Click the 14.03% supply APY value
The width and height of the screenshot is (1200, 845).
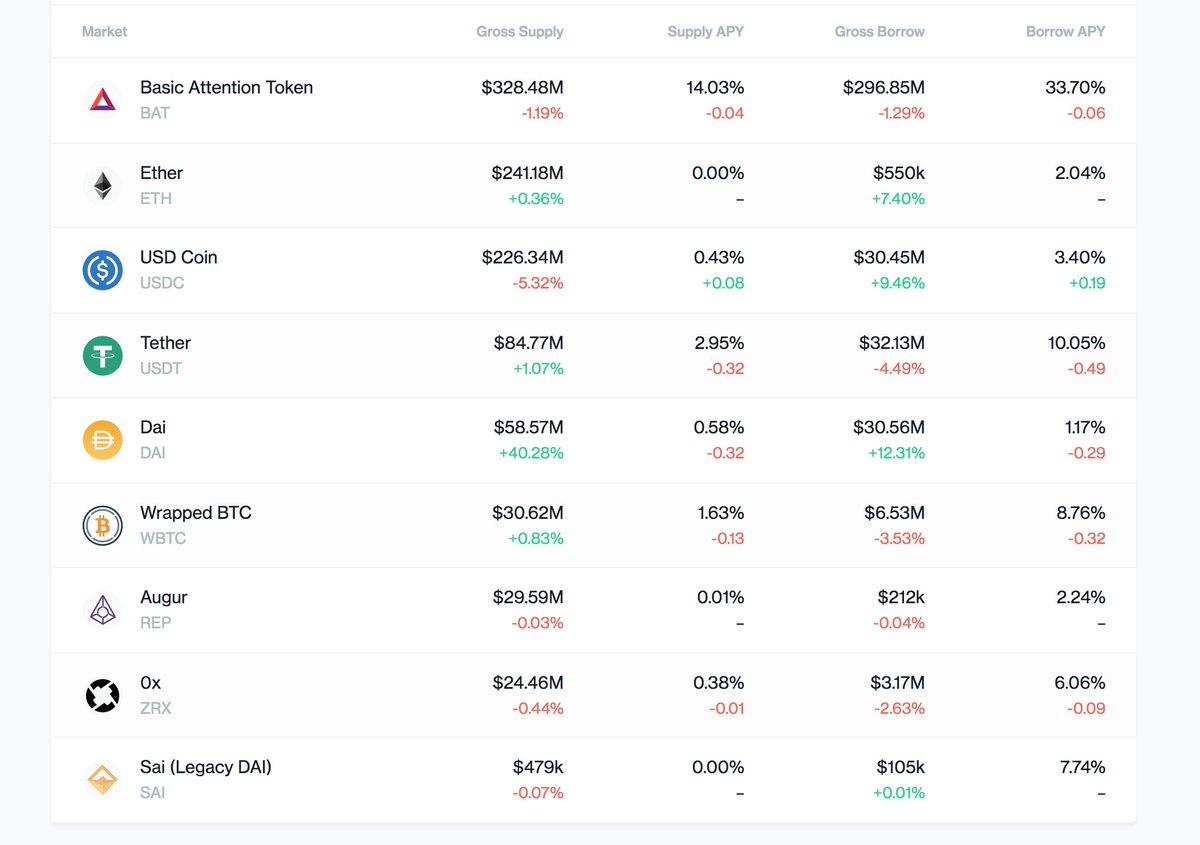[x=715, y=88]
